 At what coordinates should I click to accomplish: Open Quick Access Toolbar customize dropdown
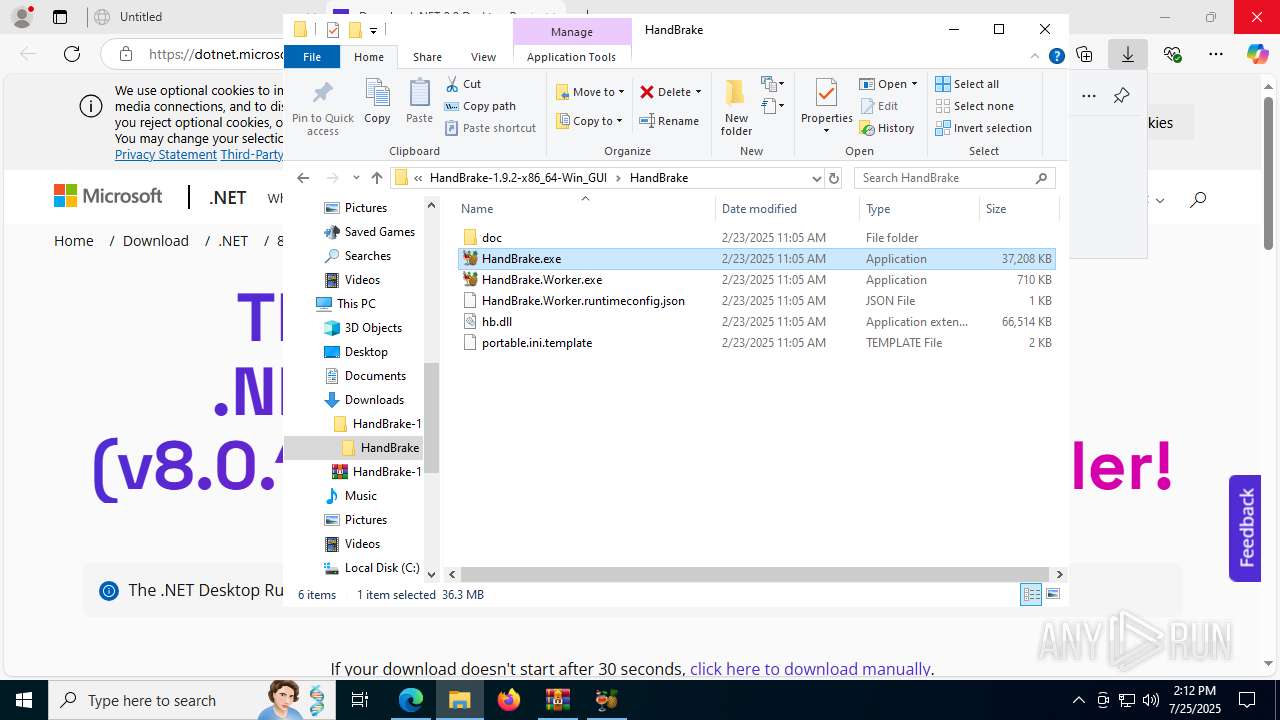(x=373, y=30)
